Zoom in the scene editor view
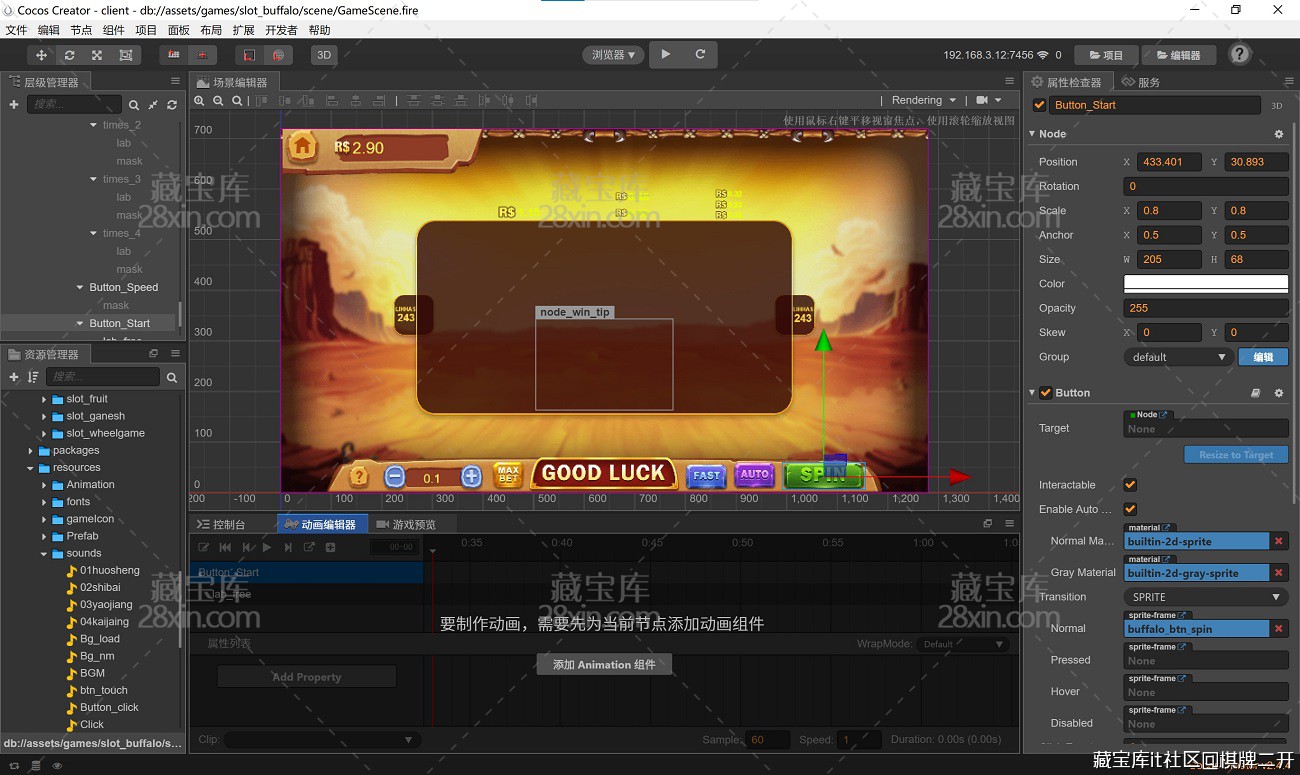The image size is (1300, 775). 199,100
